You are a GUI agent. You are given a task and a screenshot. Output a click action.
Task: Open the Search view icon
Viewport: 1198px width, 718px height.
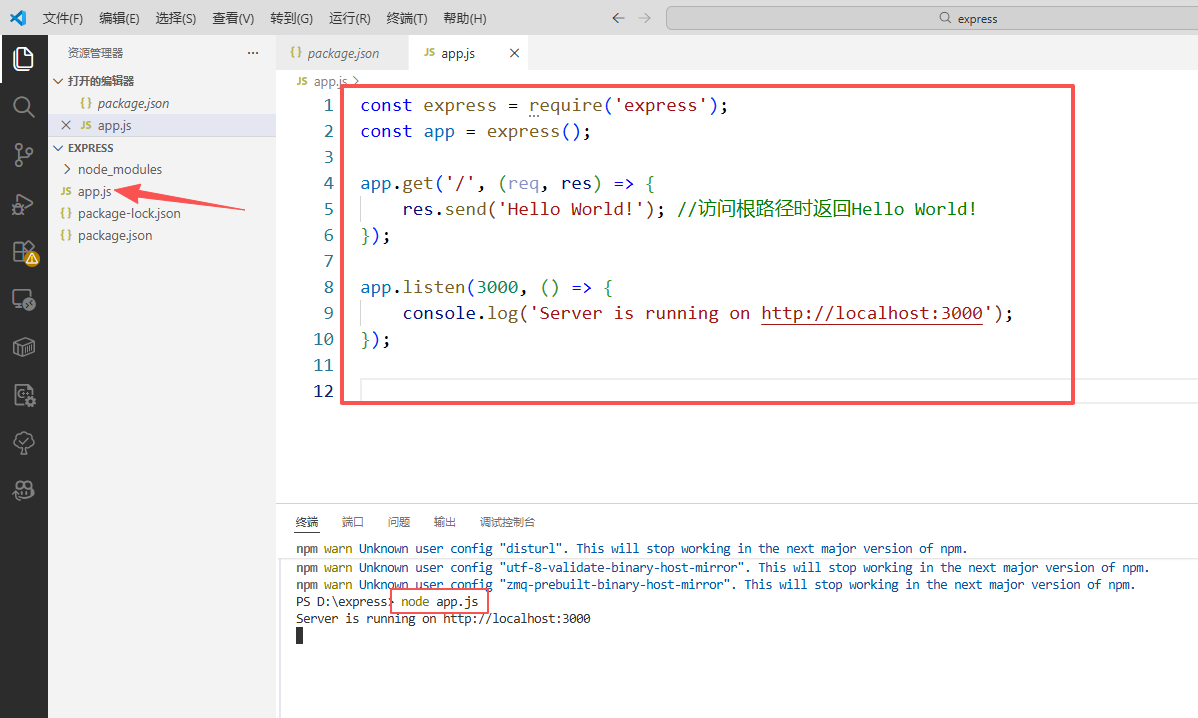pyautogui.click(x=23, y=107)
